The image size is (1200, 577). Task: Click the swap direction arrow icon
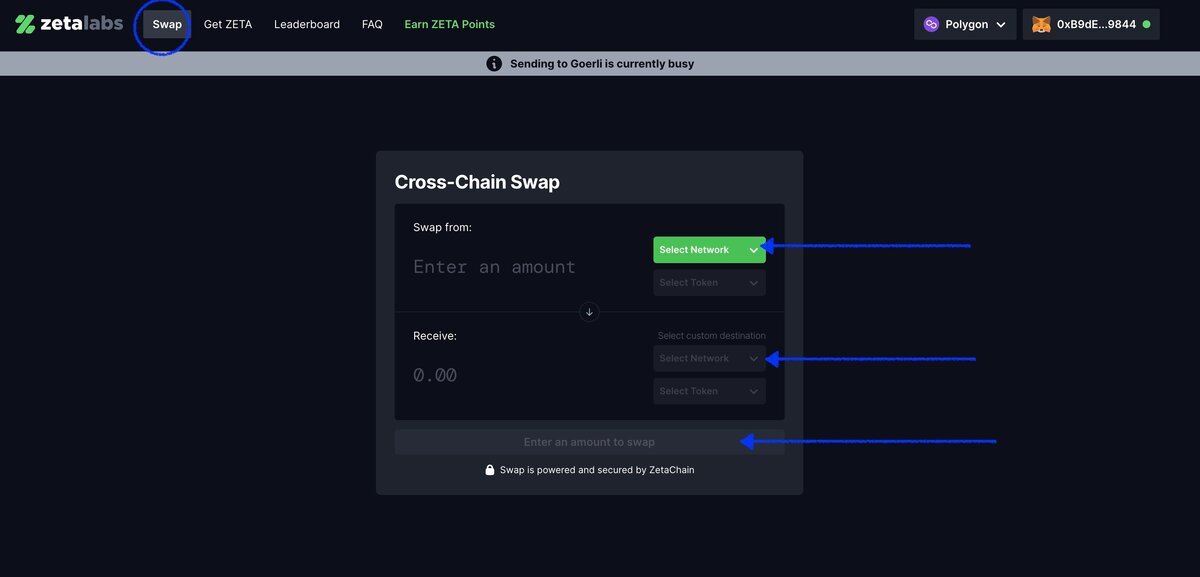coord(589,312)
